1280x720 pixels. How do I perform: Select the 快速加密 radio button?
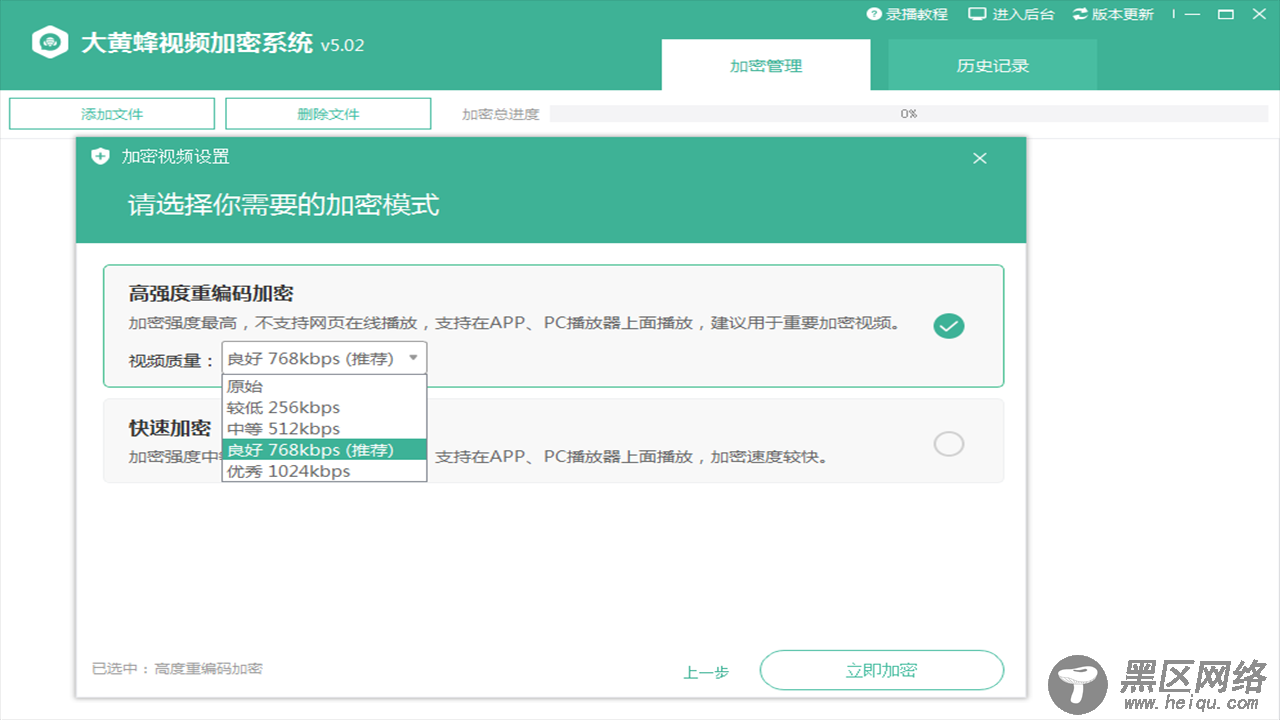coord(949,444)
